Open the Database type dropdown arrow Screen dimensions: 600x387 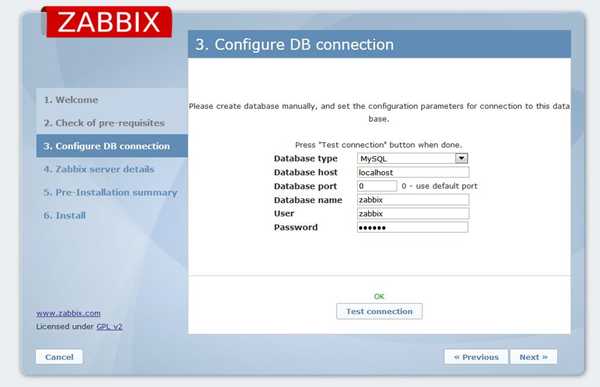461,158
